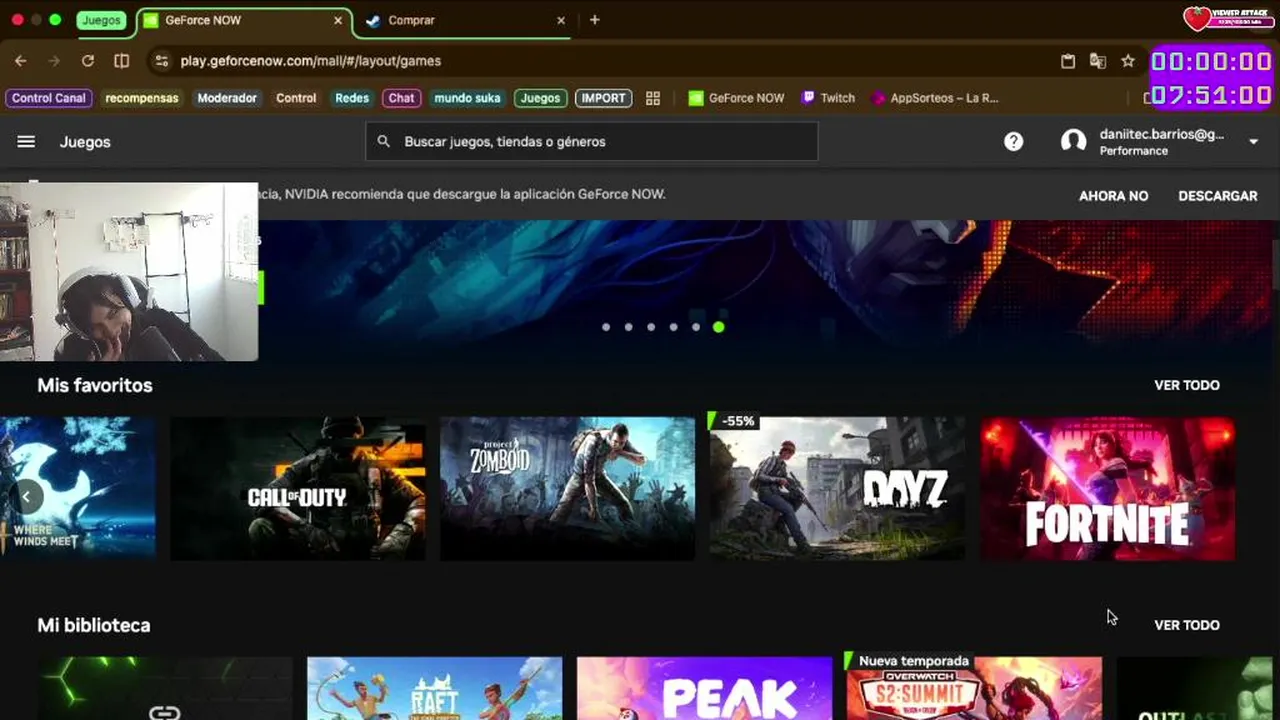This screenshot has height=720, width=1280.
Task: Click VER TODO for Mi biblioteca
Action: click(x=1187, y=625)
